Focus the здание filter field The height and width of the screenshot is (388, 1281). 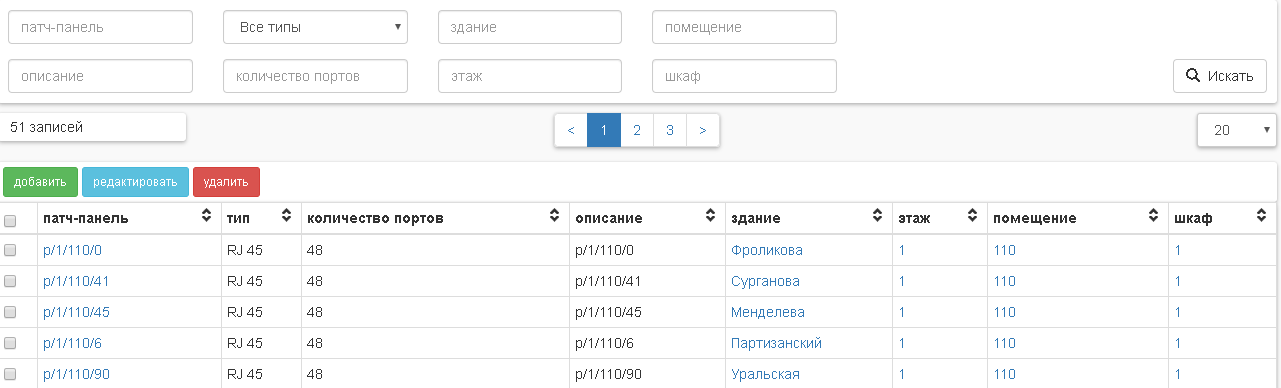pos(530,27)
